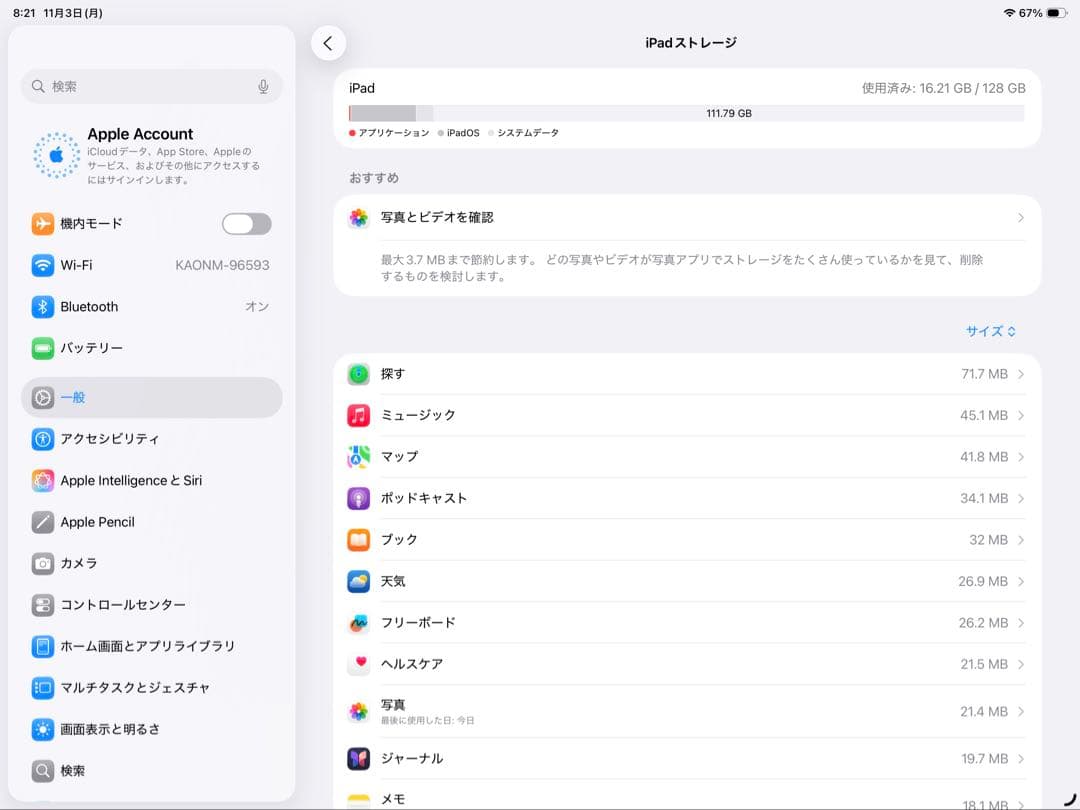
Task: Open Wi-Fi network KAONM-96593 settings
Action: click(150, 265)
